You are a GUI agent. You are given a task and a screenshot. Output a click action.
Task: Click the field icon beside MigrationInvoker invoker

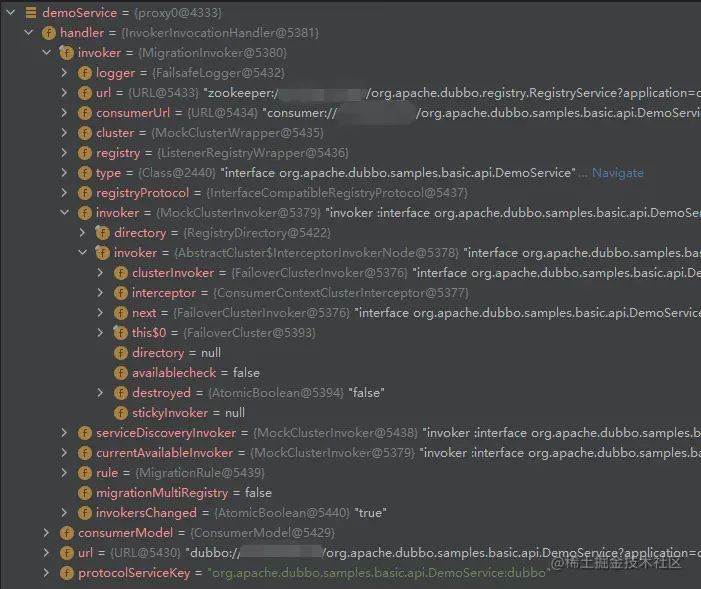(x=67, y=53)
